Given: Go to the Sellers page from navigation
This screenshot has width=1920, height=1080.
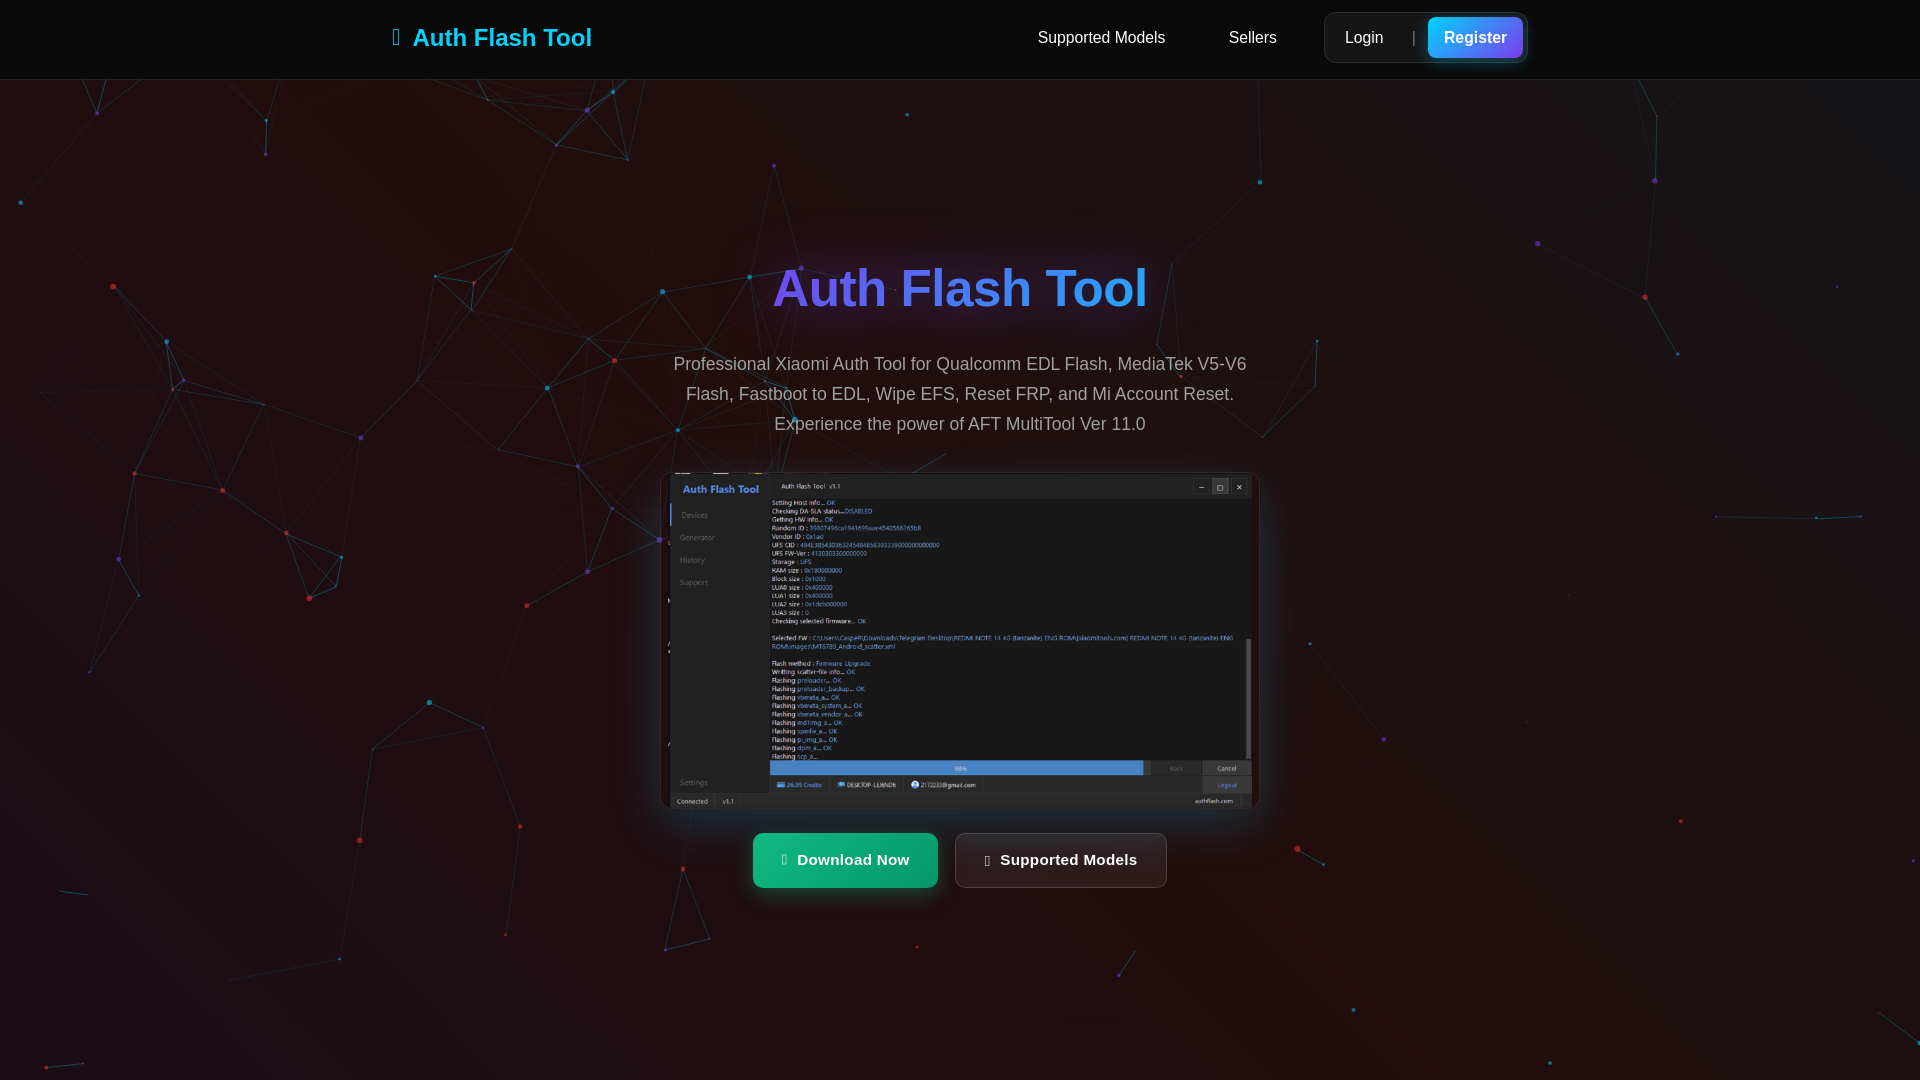Looking at the screenshot, I should click(1252, 38).
